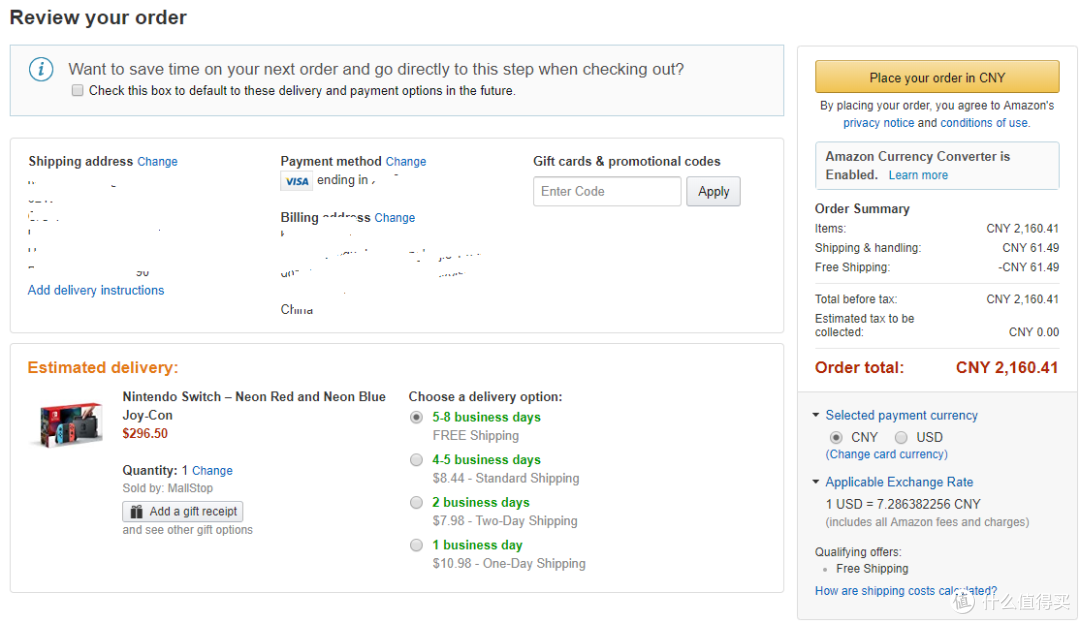Click the Visa card logo
1080x624 pixels.
pos(297,181)
